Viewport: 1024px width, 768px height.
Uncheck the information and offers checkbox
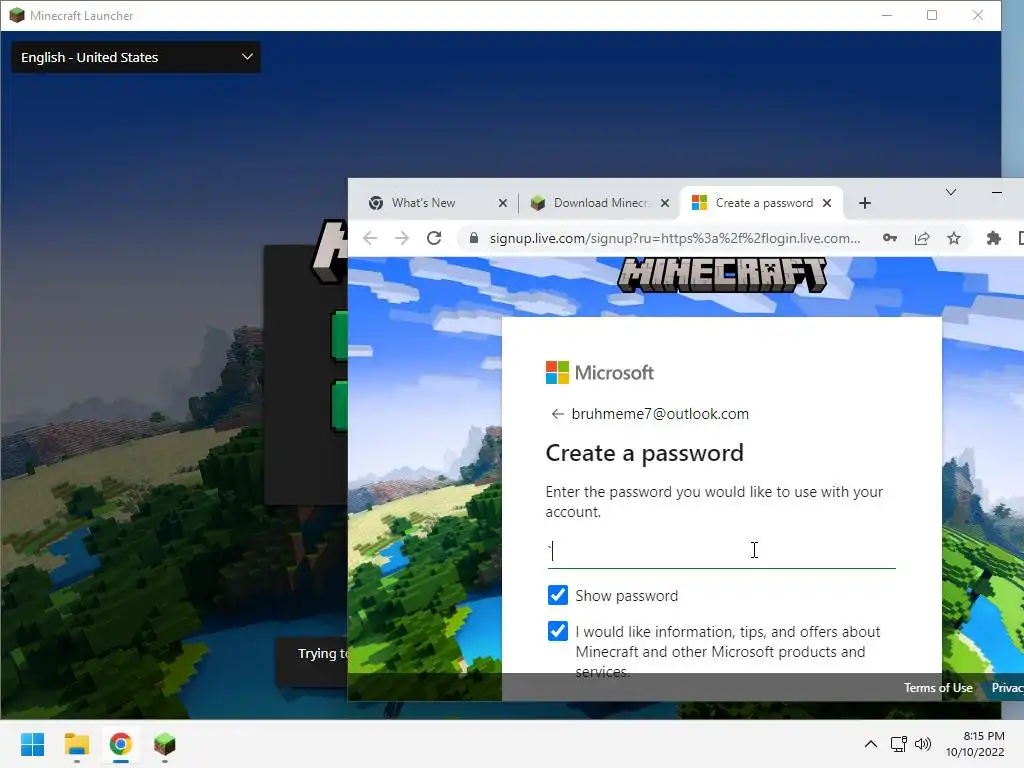pyautogui.click(x=558, y=631)
